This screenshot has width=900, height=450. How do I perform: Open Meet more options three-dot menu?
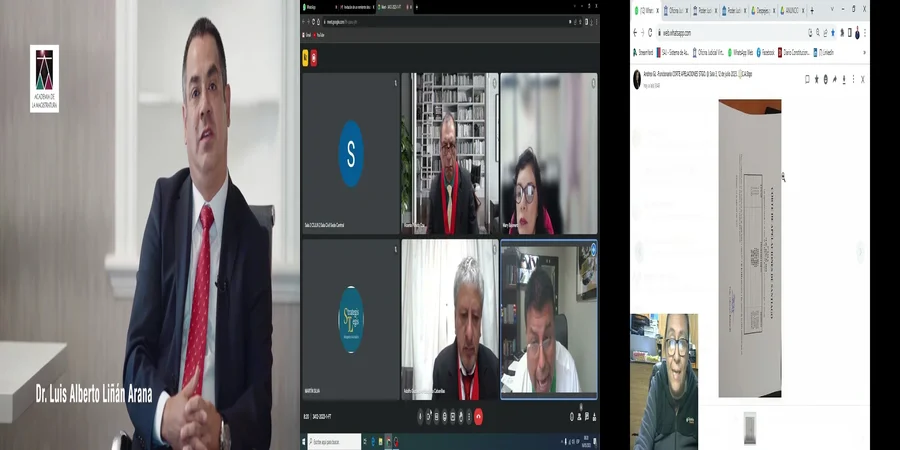[x=469, y=417]
